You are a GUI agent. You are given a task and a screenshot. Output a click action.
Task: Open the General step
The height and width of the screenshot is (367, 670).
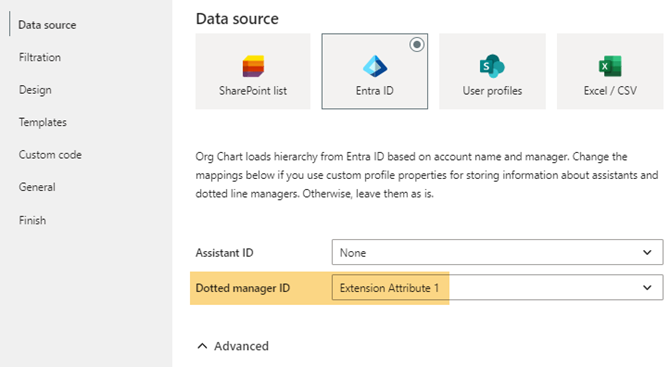pyautogui.click(x=37, y=187)
